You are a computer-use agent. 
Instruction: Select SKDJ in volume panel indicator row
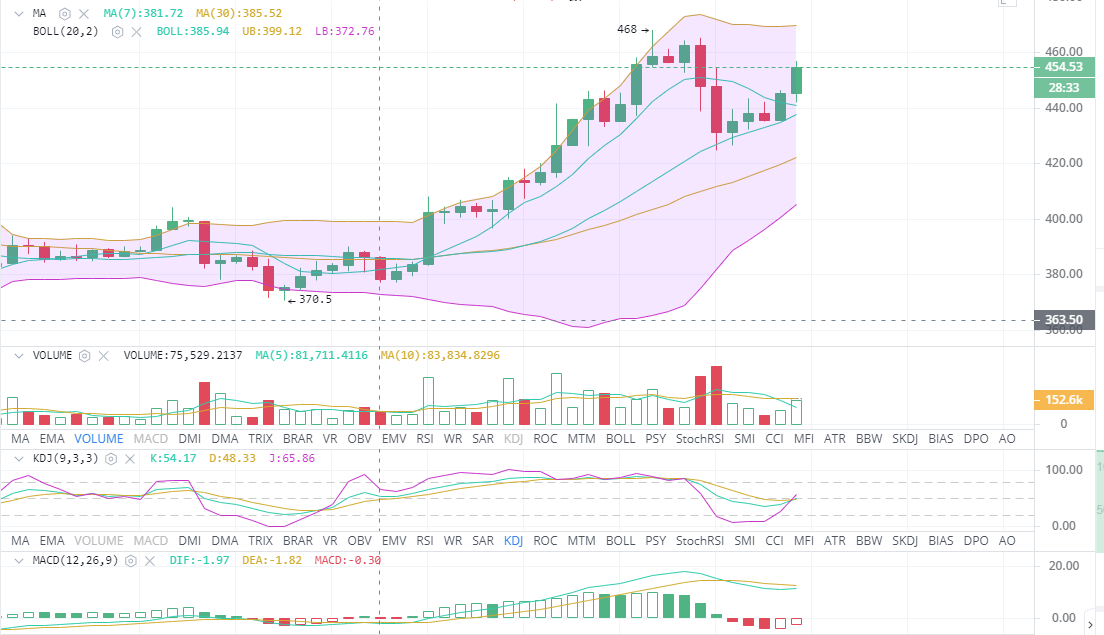click(905, 439)
